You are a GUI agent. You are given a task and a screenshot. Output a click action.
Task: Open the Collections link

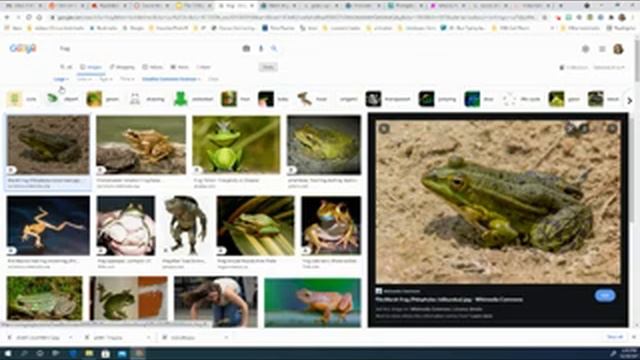pyautogui.click(x=574, y=67)
